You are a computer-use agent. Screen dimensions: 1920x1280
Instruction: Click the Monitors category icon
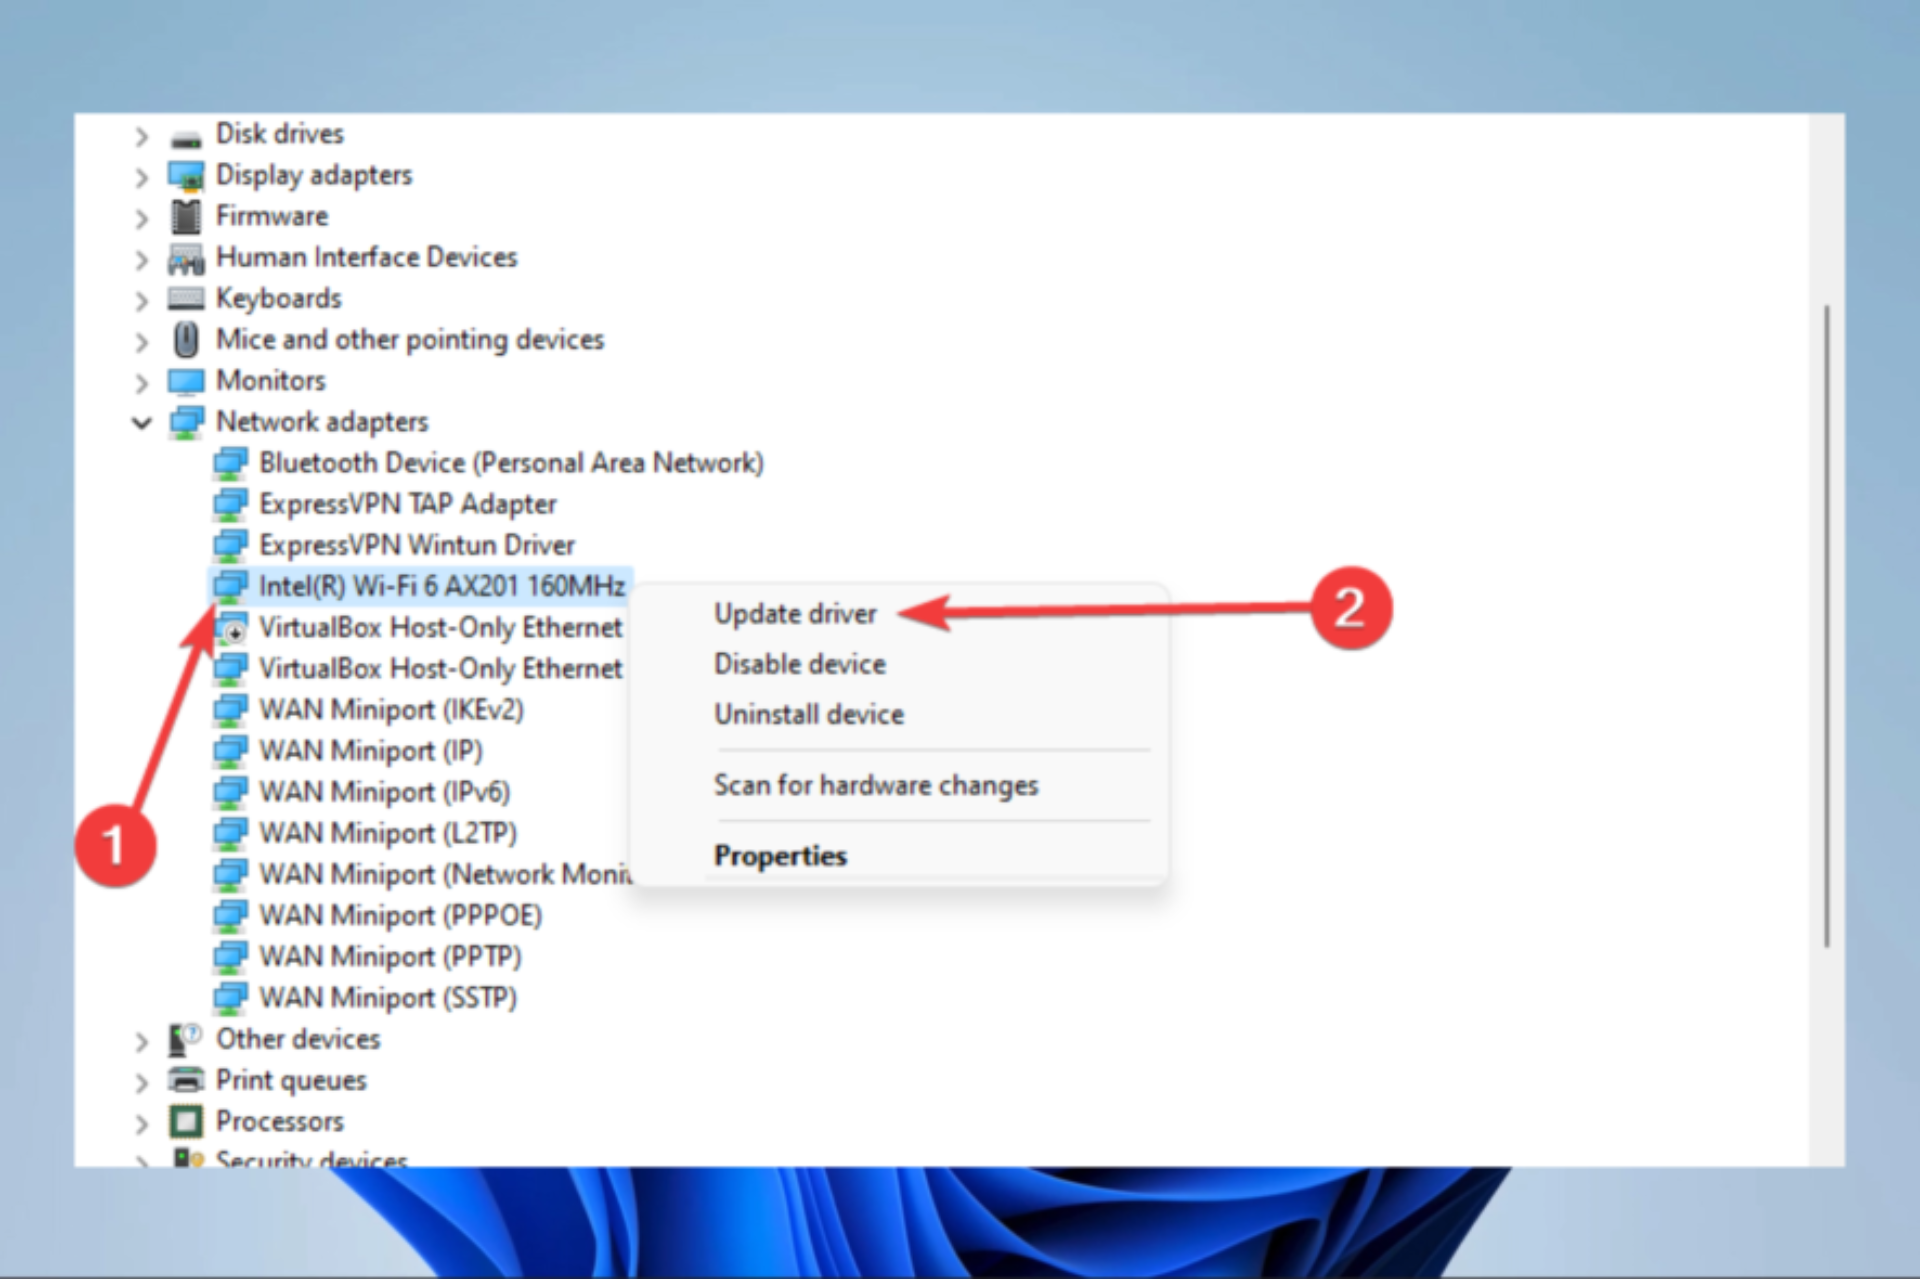pos(186,382)
